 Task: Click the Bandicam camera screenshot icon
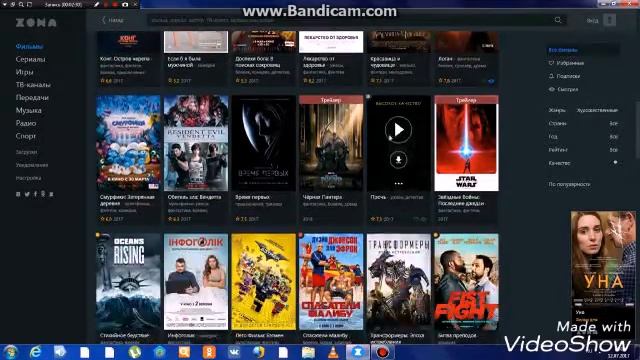[x=125, y=4]
